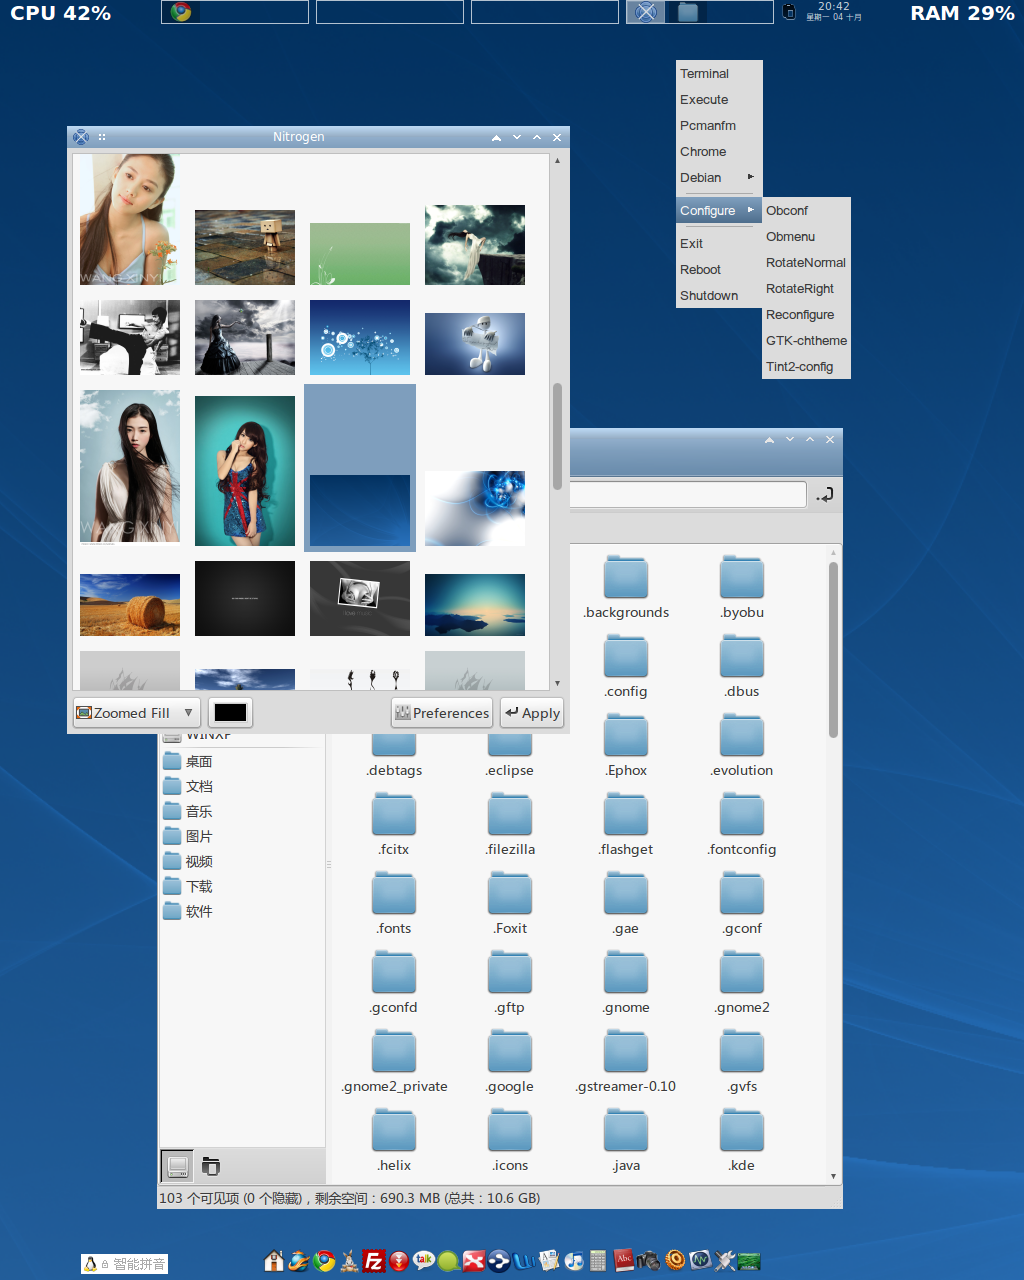Open the .byobu folder
This screenshot has width=1024, height=1280.
point(742,588)
